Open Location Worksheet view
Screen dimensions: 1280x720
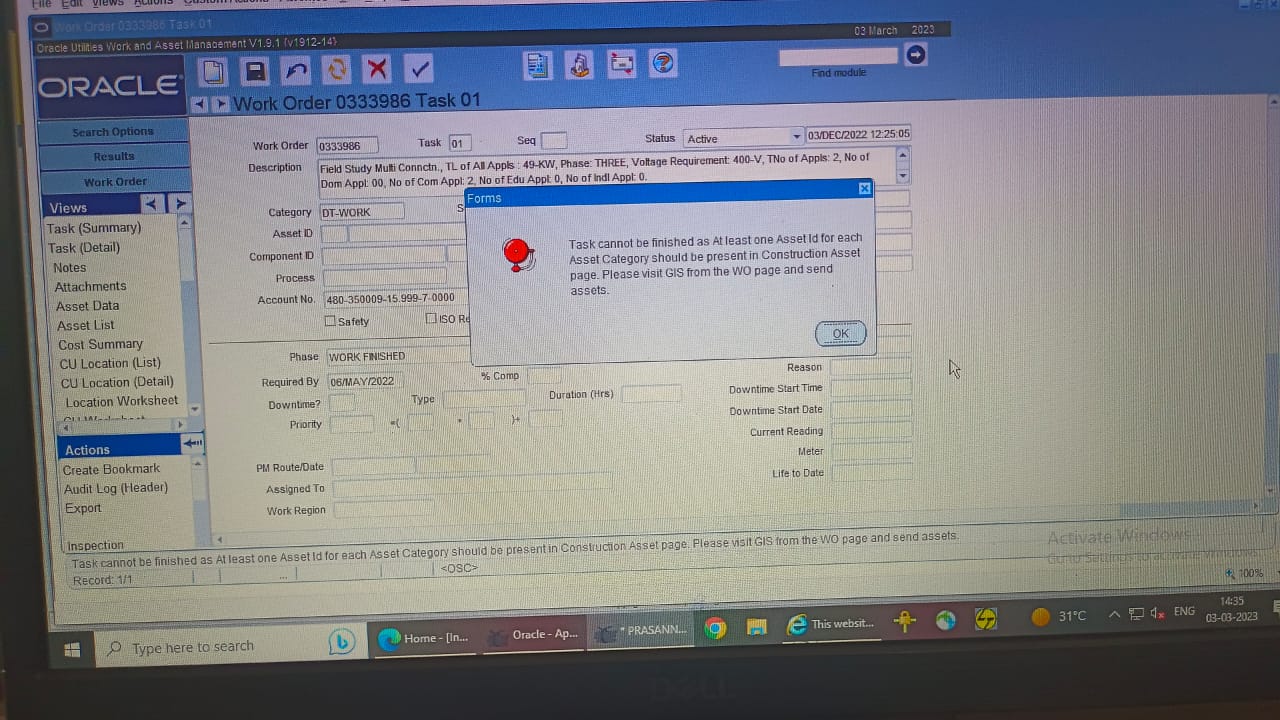click(122, 401)
